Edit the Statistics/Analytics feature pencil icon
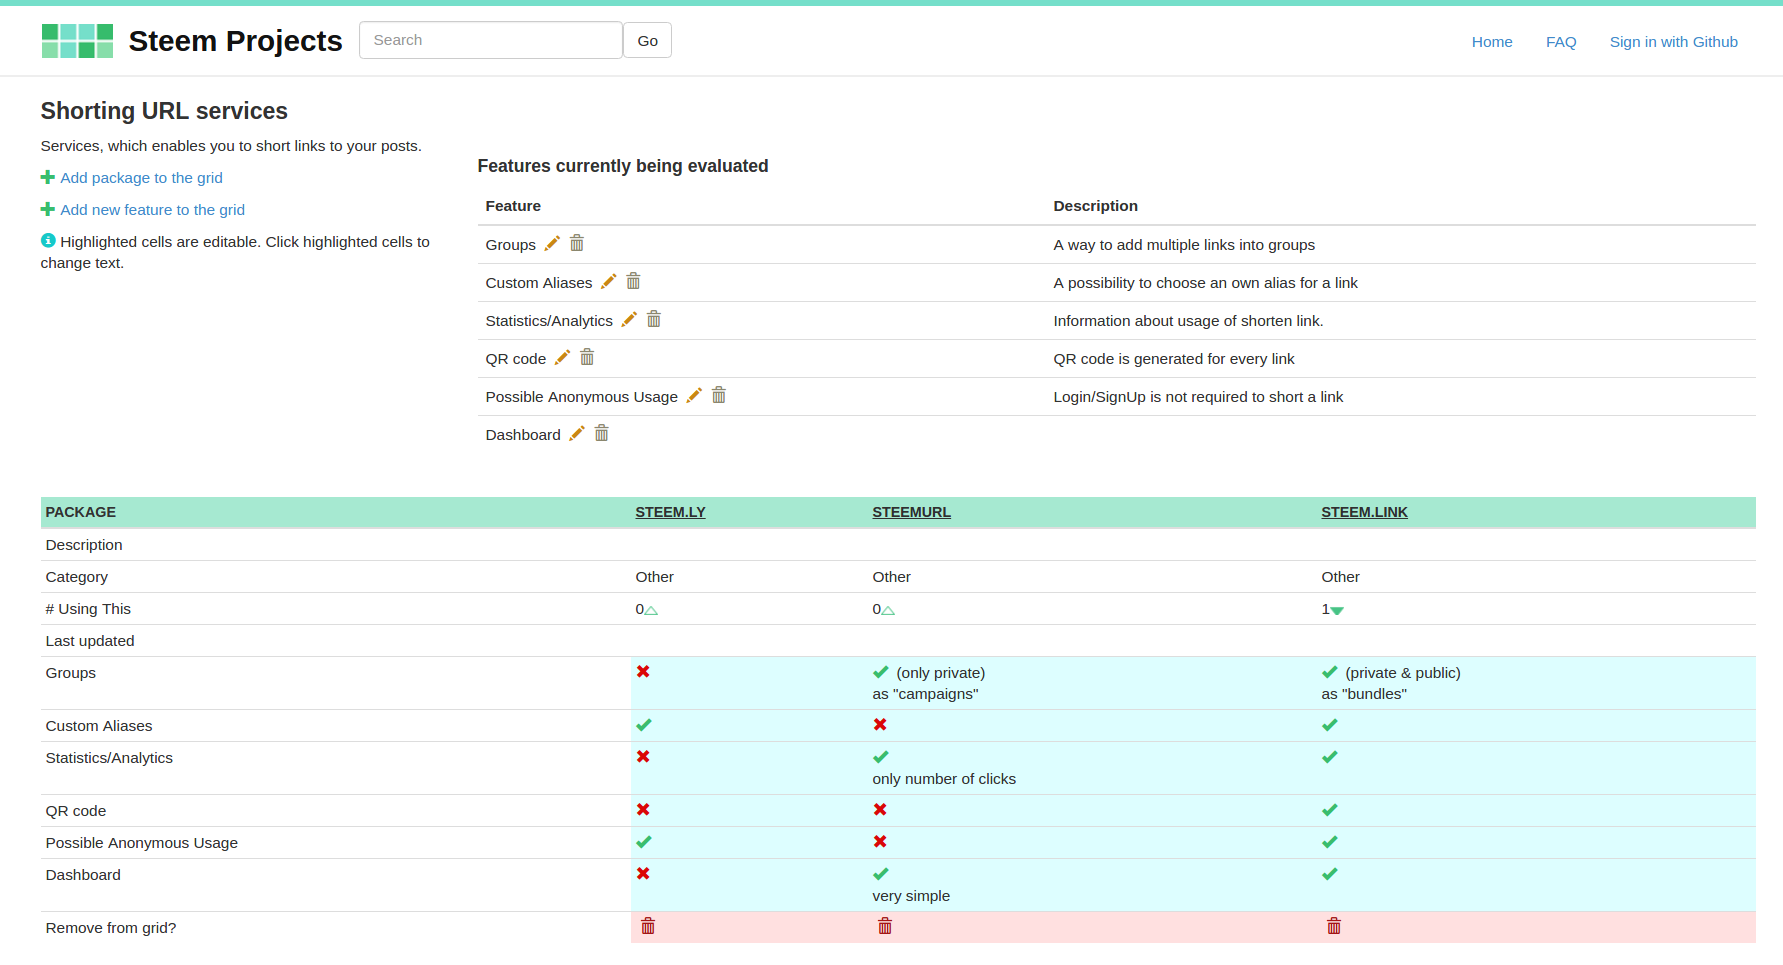This screenshot has width=1783, height=965. tap(629, 319)
